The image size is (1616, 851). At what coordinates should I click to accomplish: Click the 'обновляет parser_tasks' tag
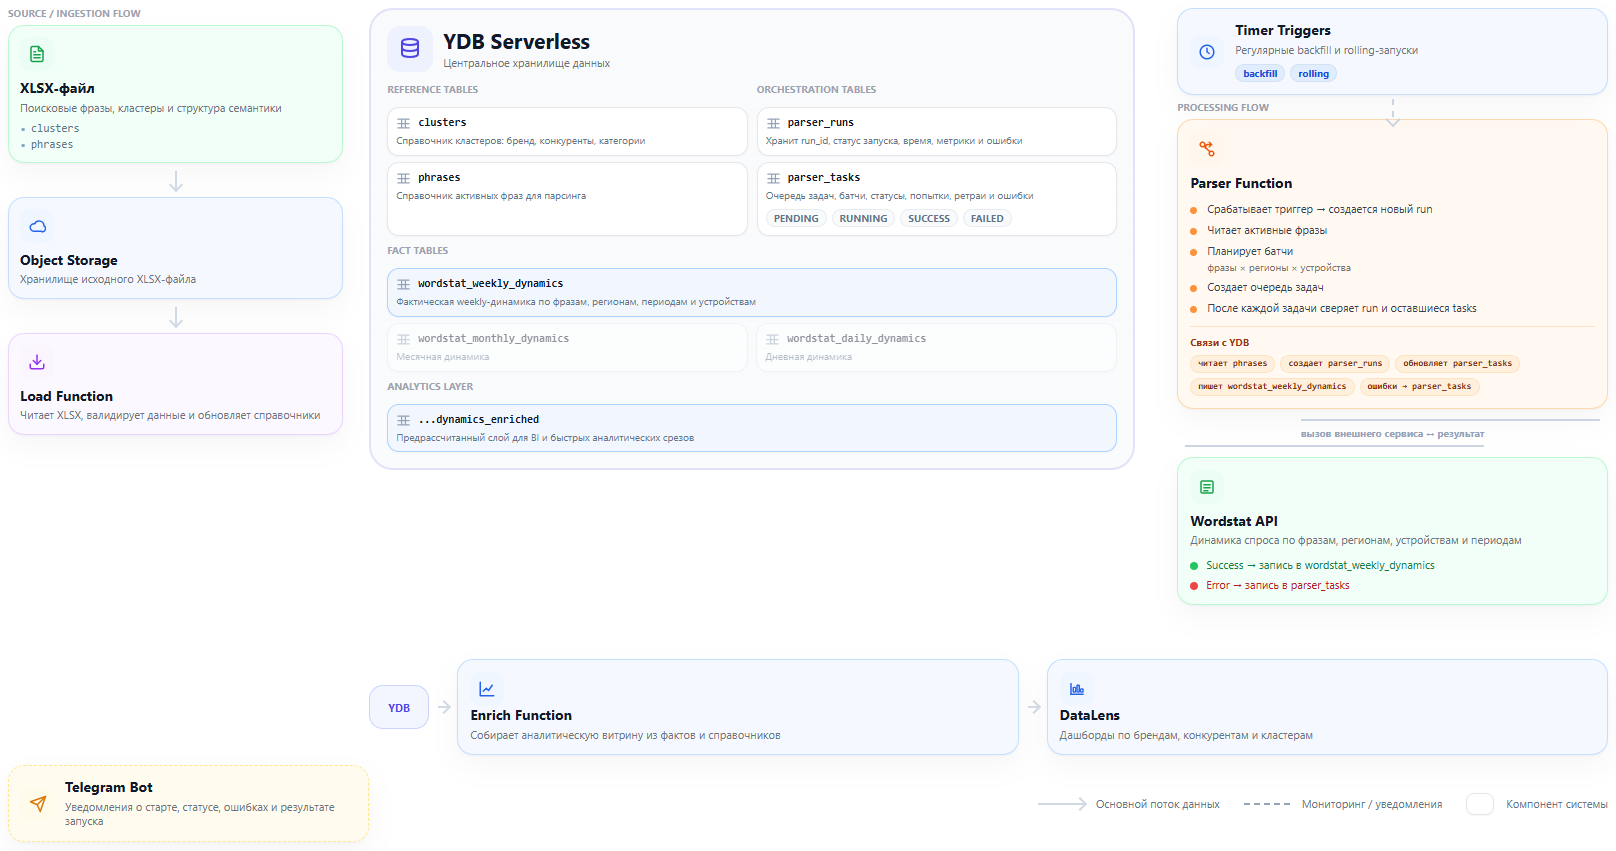click(x=1457, y=363)
